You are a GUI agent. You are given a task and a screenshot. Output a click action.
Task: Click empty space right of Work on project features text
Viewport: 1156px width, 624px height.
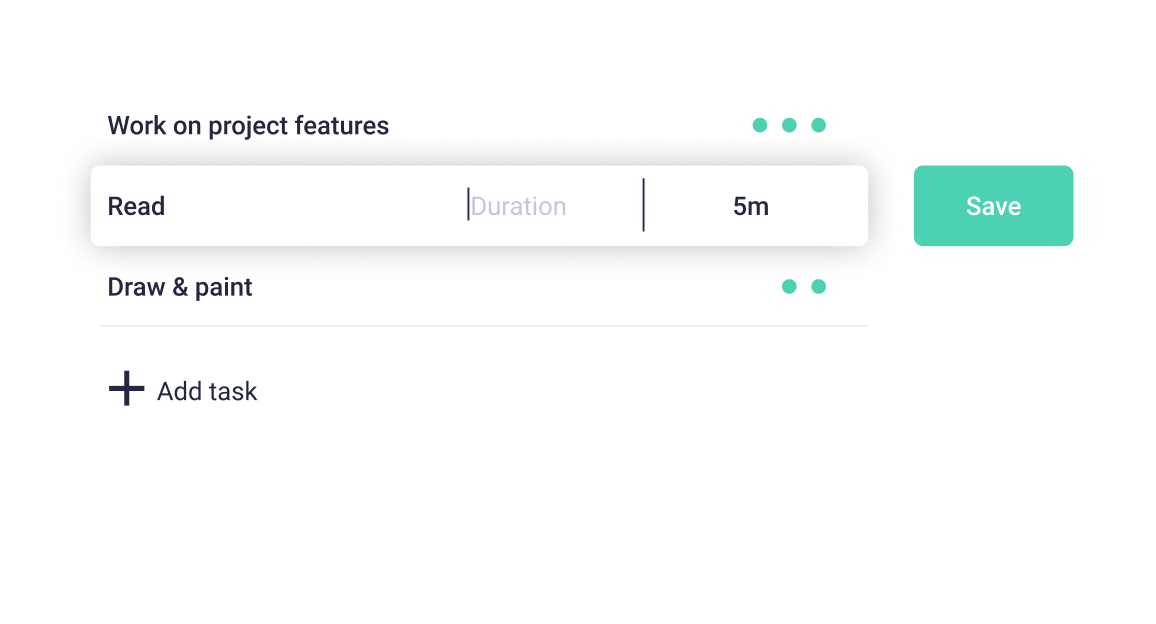point(568,125)
